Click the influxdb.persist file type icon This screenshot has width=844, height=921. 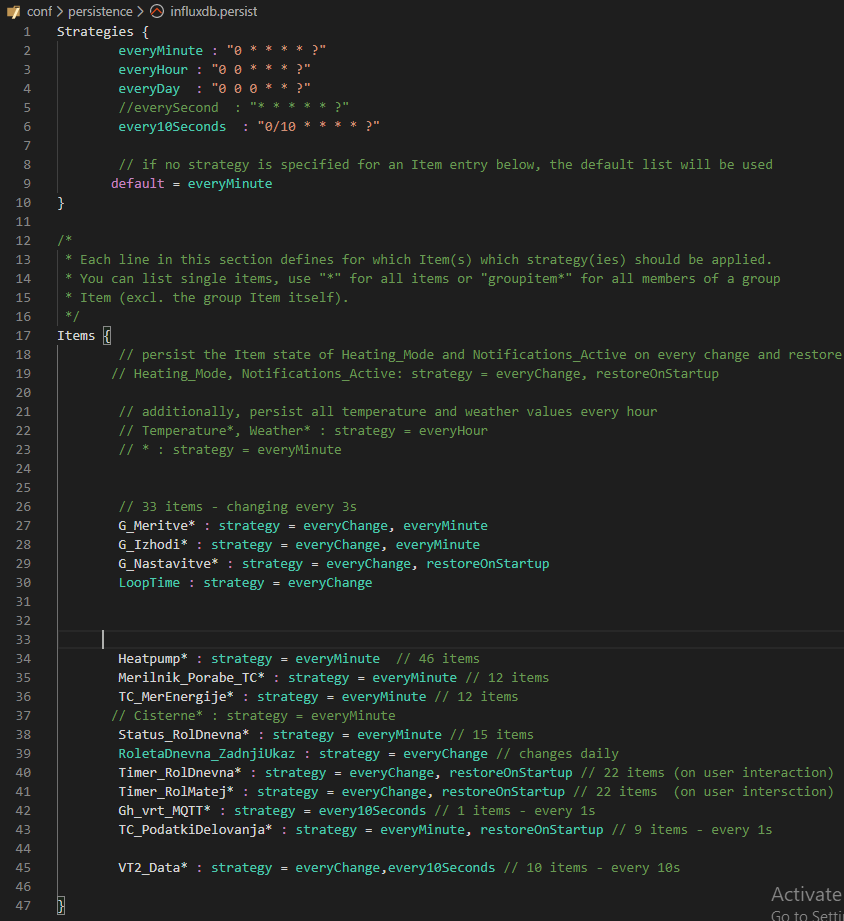[x=158, y=12]
